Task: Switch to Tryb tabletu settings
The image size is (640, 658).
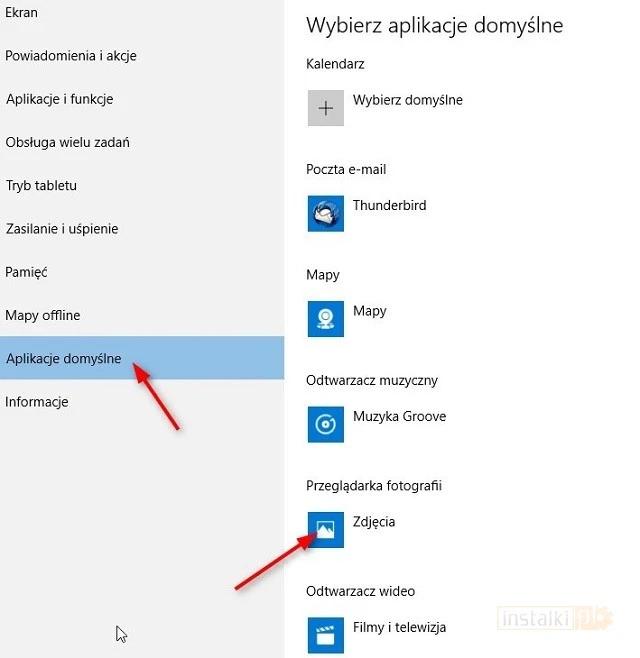Action: [42, 185]
